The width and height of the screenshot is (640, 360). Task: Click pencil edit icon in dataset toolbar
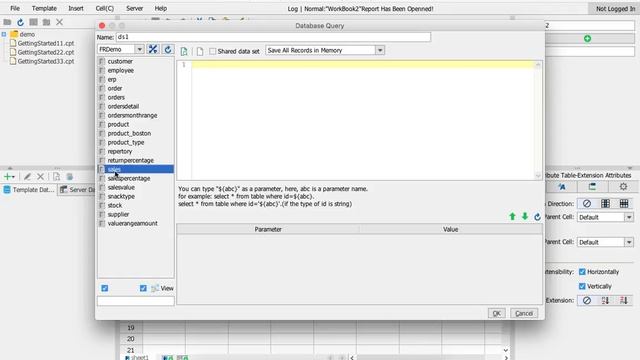tap(27, 177)
